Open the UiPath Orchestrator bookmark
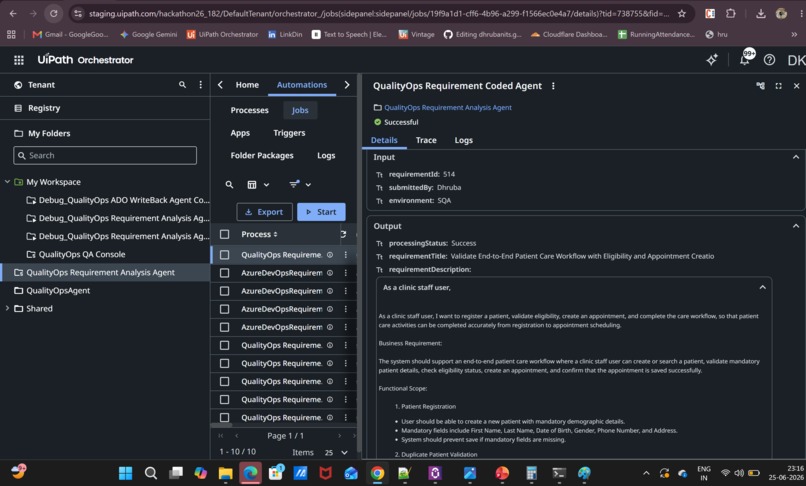 (x=223, y=34)
